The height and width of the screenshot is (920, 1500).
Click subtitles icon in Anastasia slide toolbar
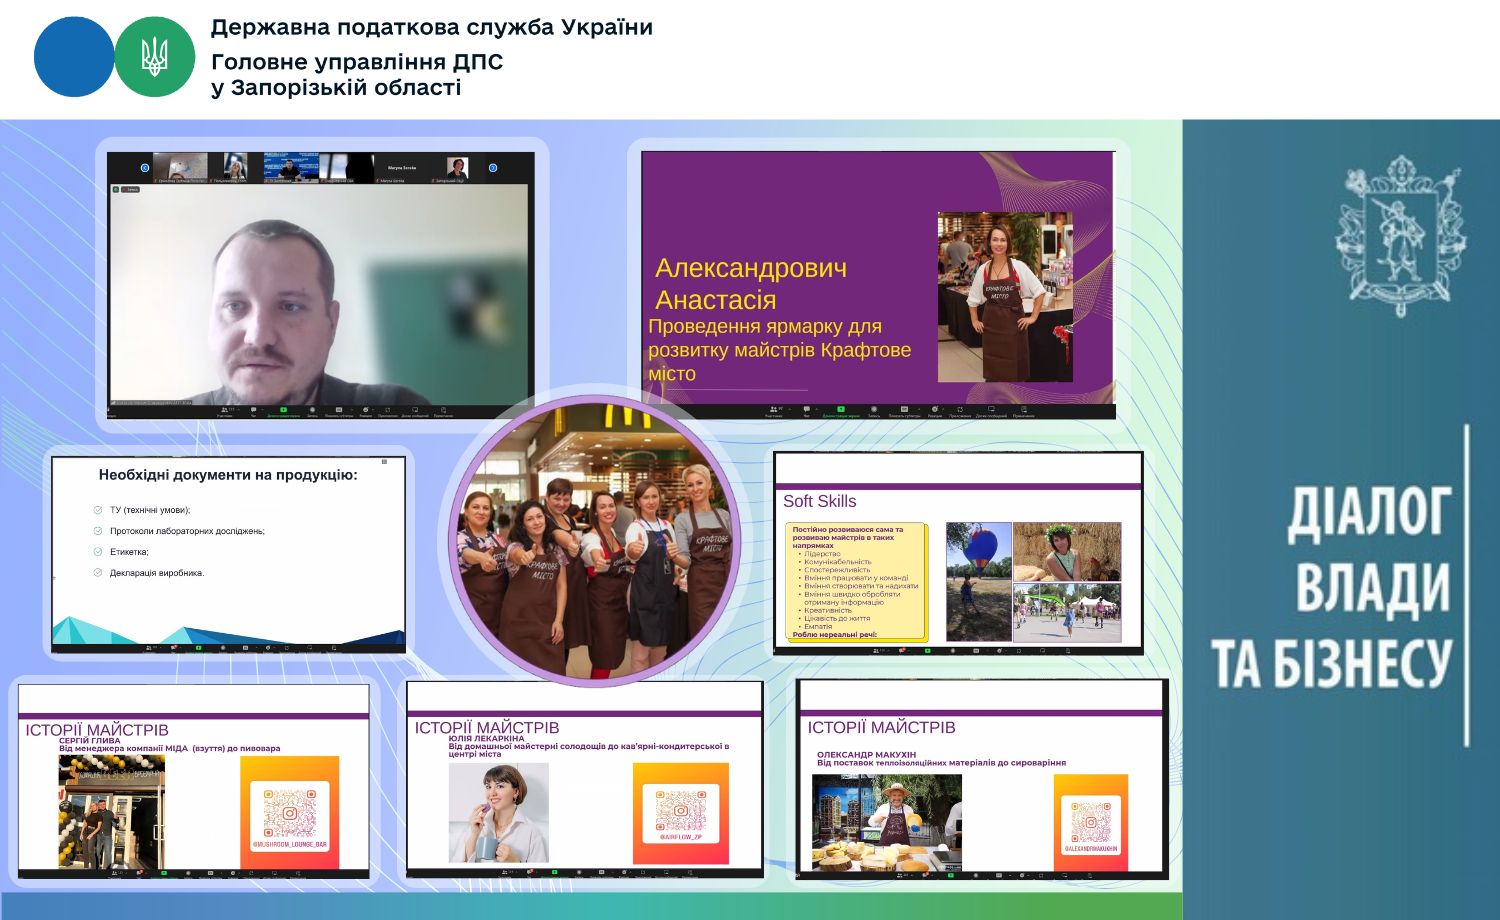tap(904, 409)
